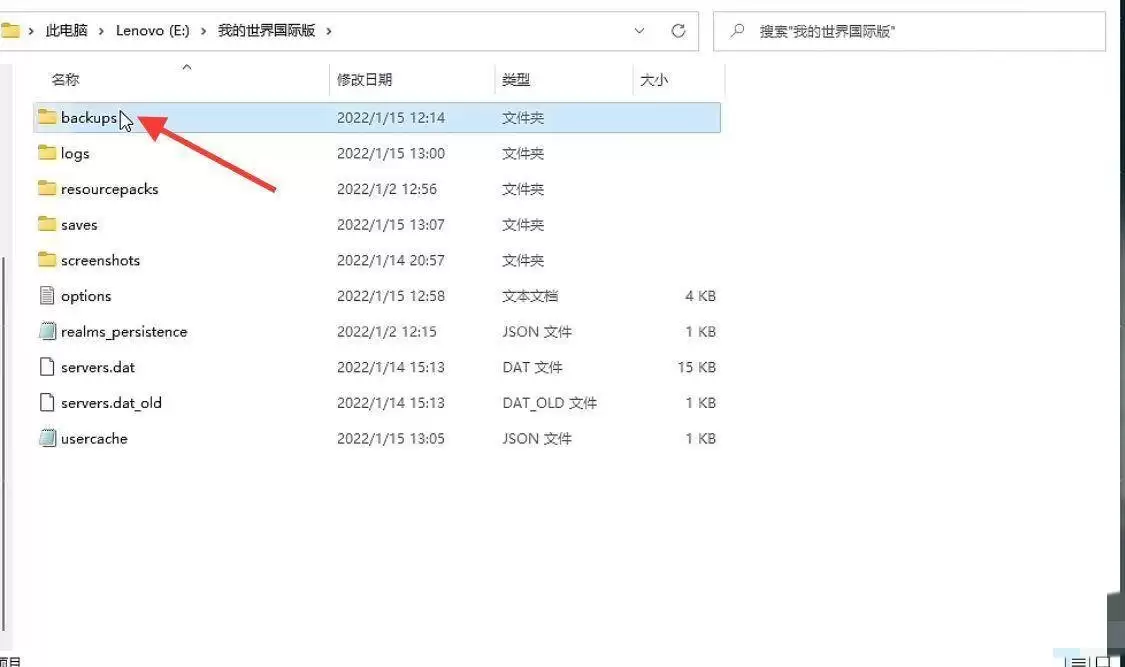Click the logs folder icon
The width and height of the screenshot is (1125, 667).
coord(47,153)
